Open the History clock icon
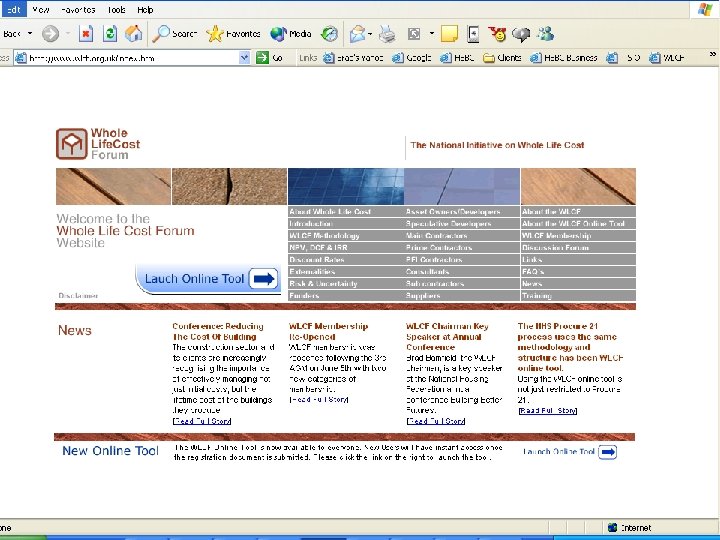The image size is (720, 540). point(329,34)
